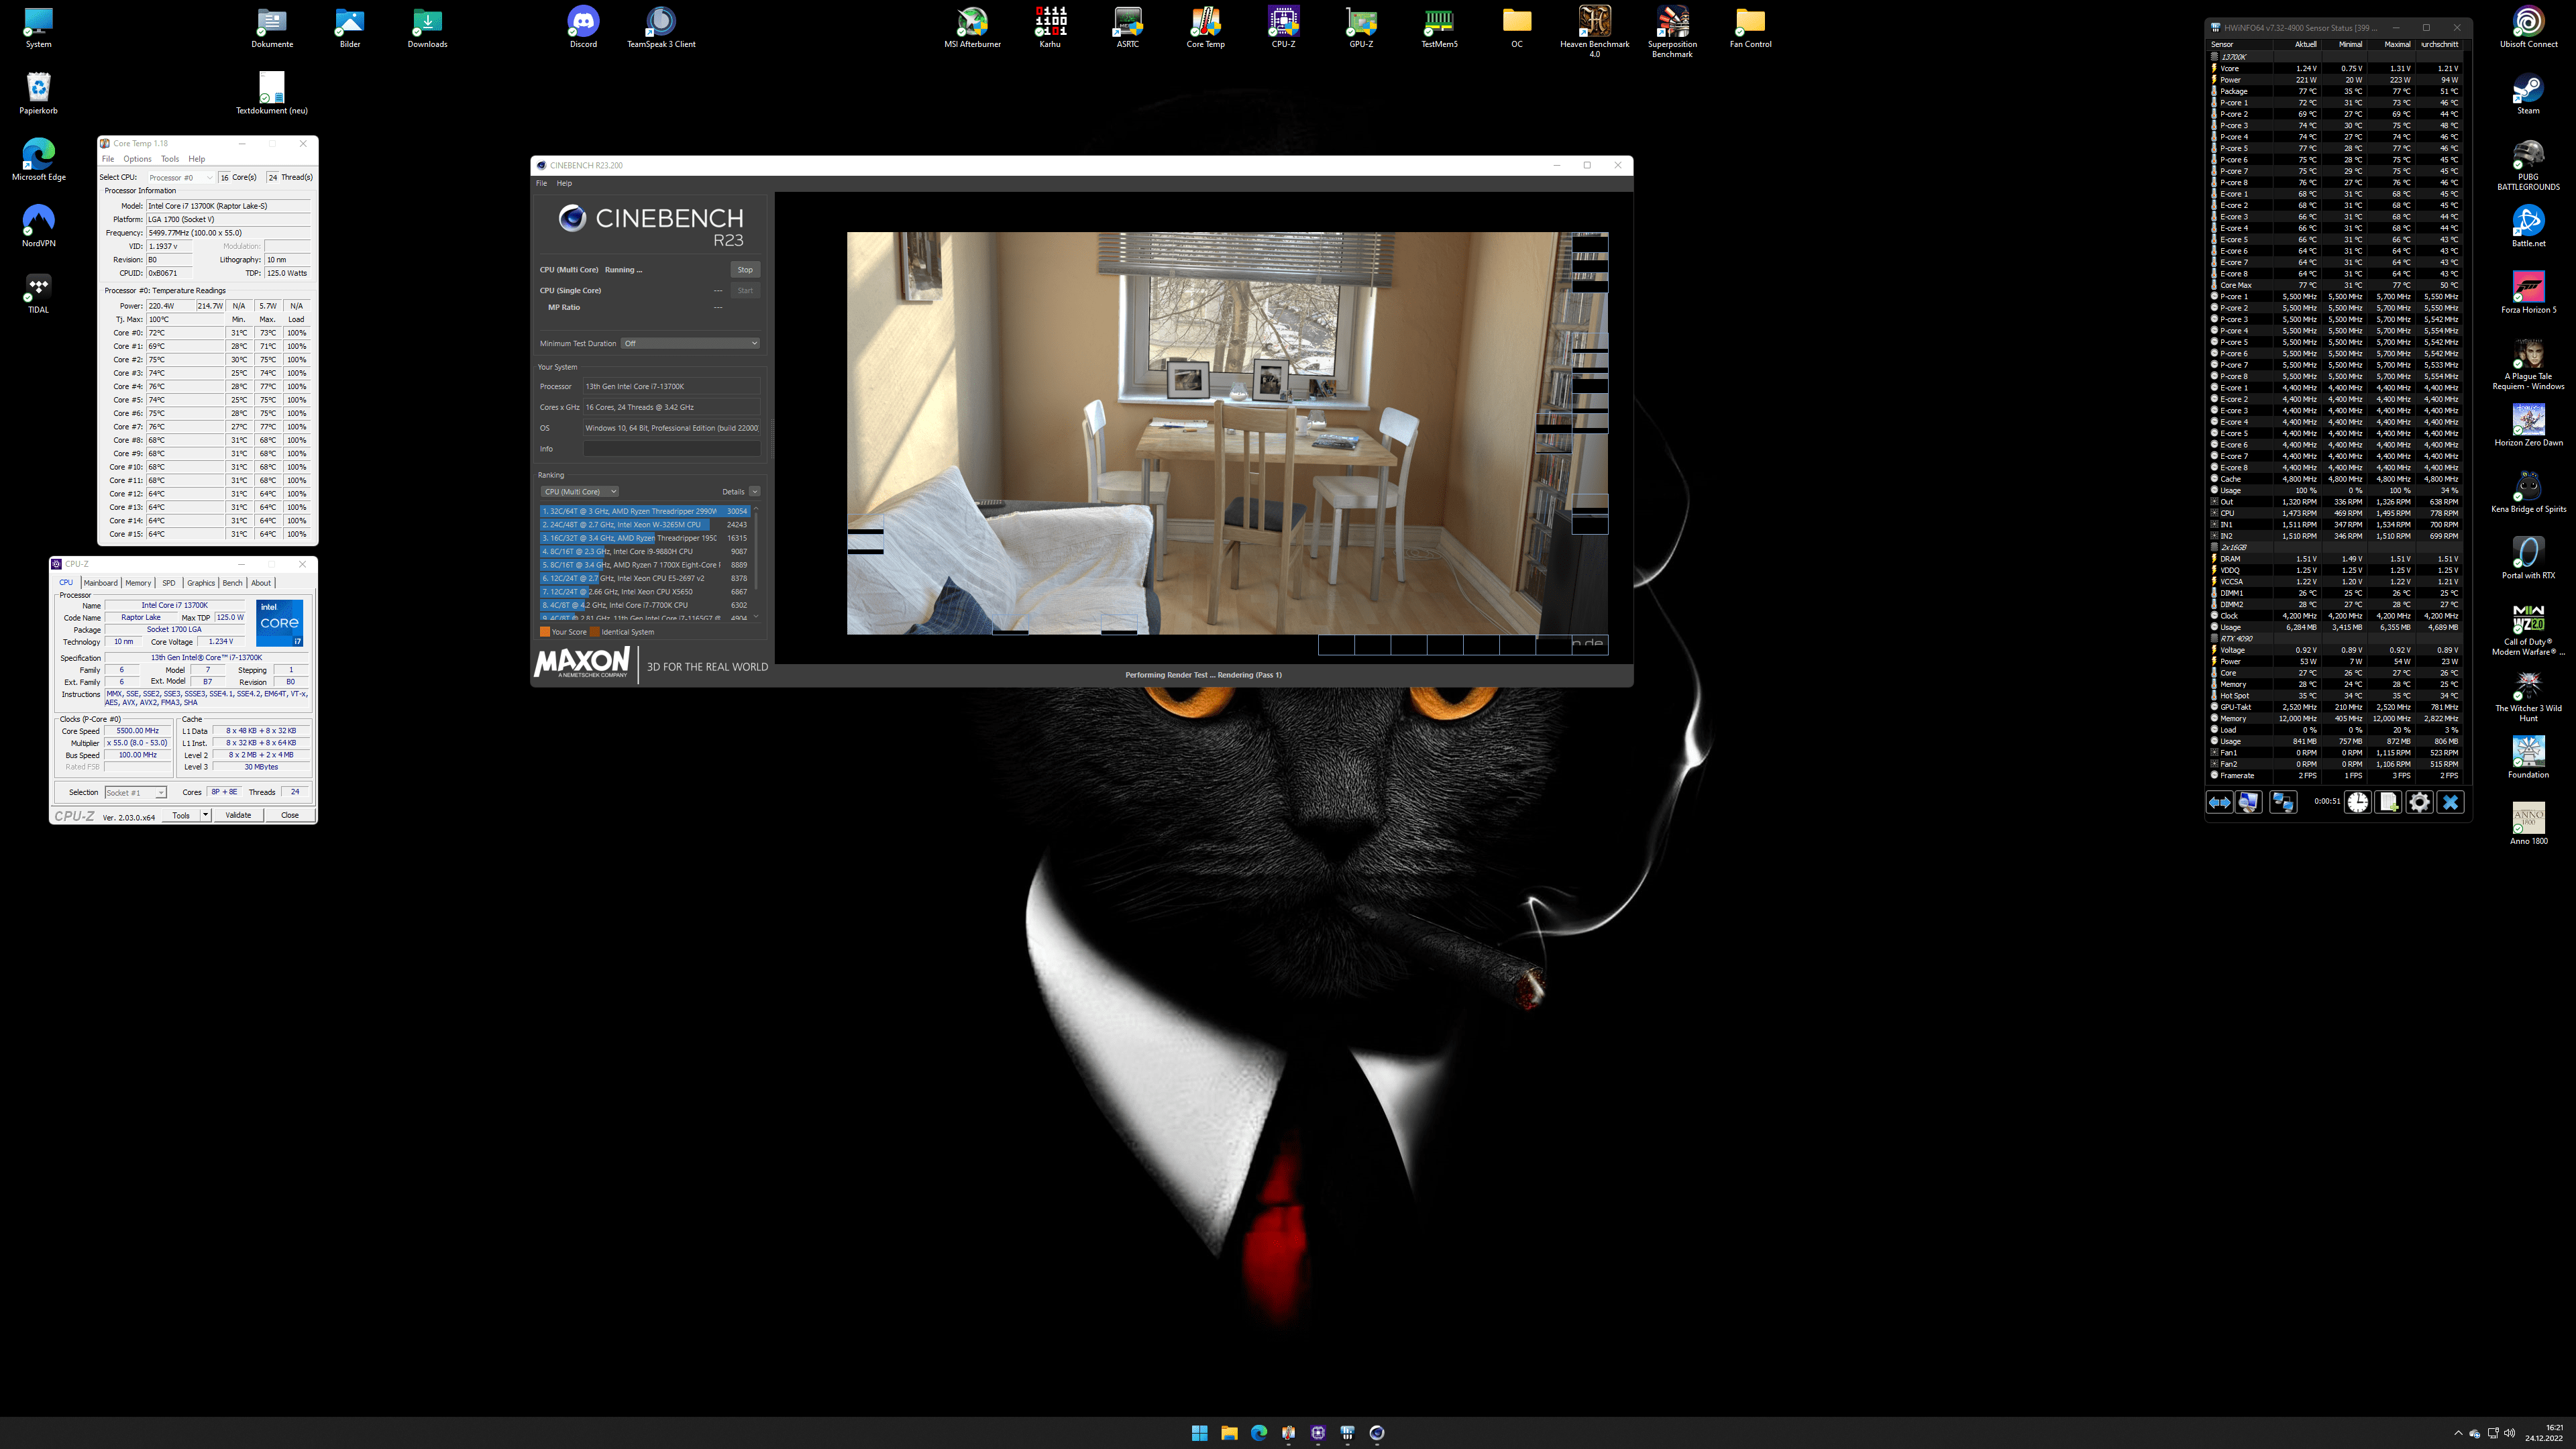This screenshot has height=1449, width=2576.
Task: Click Cinebench Info input field
Action: (671, 449)
